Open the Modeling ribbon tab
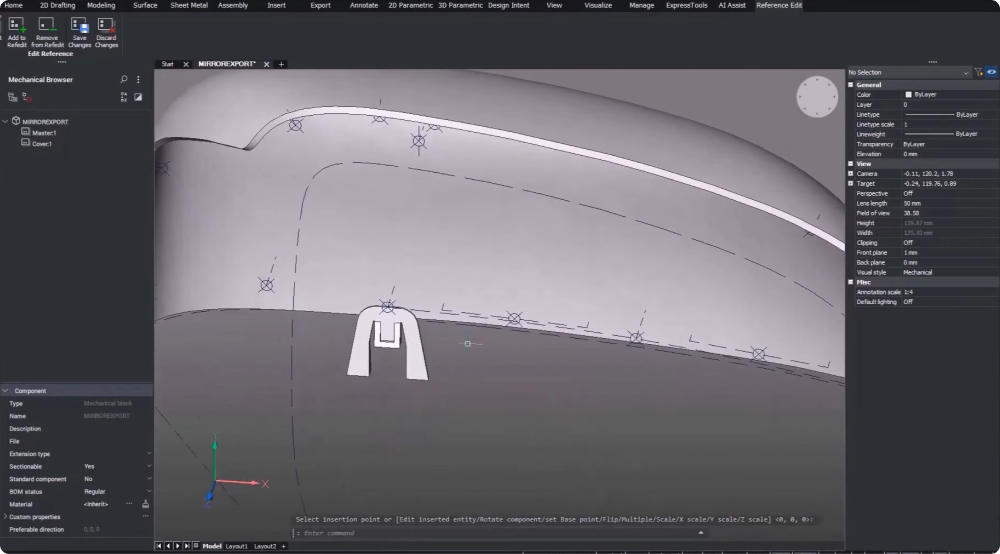 tap(101, 5)
